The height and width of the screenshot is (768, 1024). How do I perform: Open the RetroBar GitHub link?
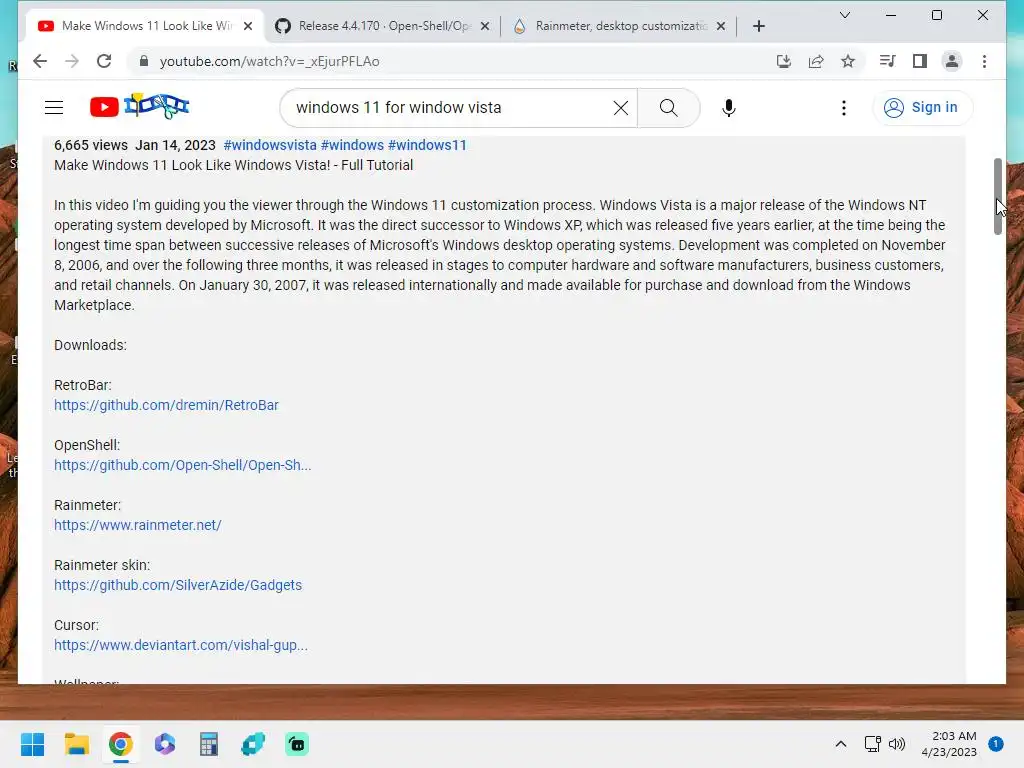click(x=166, y=405)
